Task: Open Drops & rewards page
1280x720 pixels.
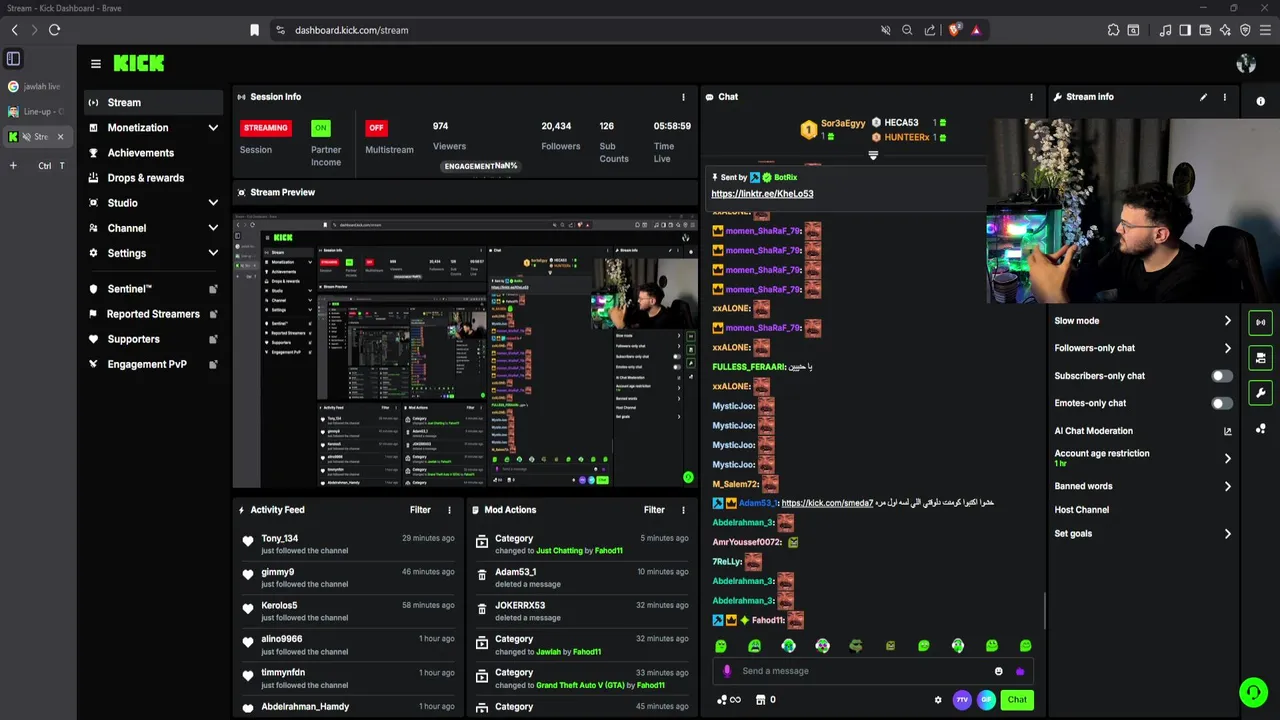Action: (x=151, y=178)
